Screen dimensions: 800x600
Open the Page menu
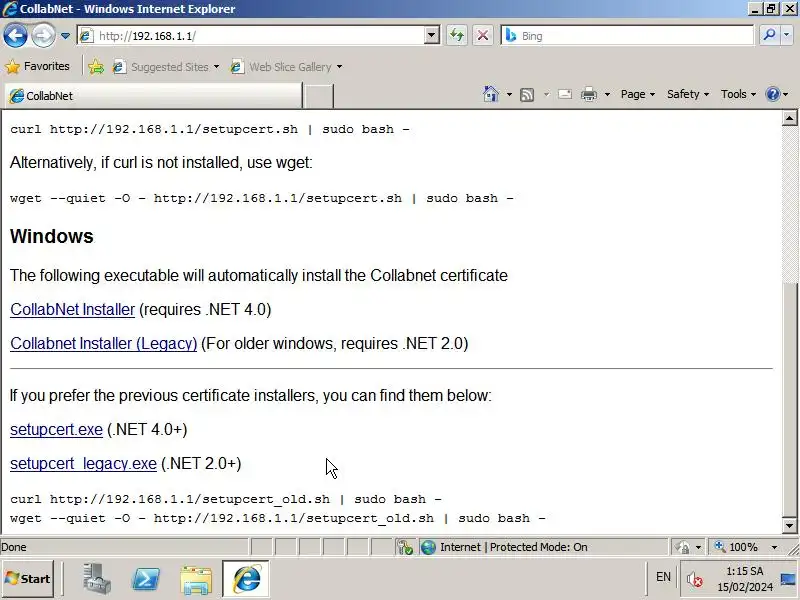click(x=638, y=94)
